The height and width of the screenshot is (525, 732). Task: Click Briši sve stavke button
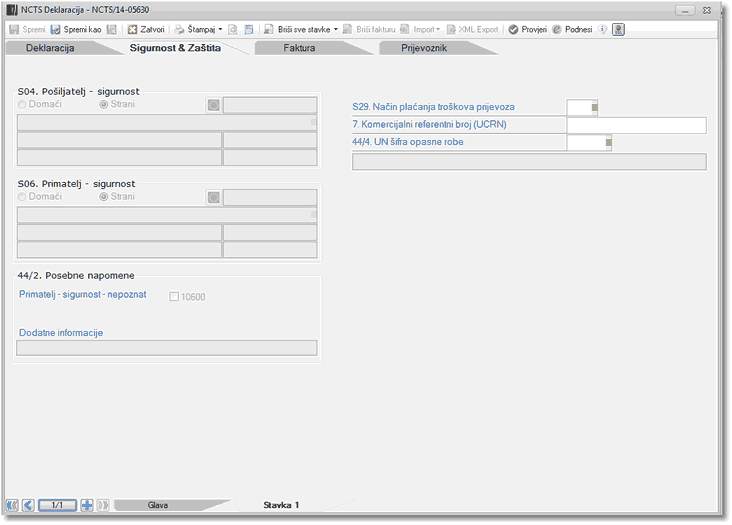[x=297, y=29]
